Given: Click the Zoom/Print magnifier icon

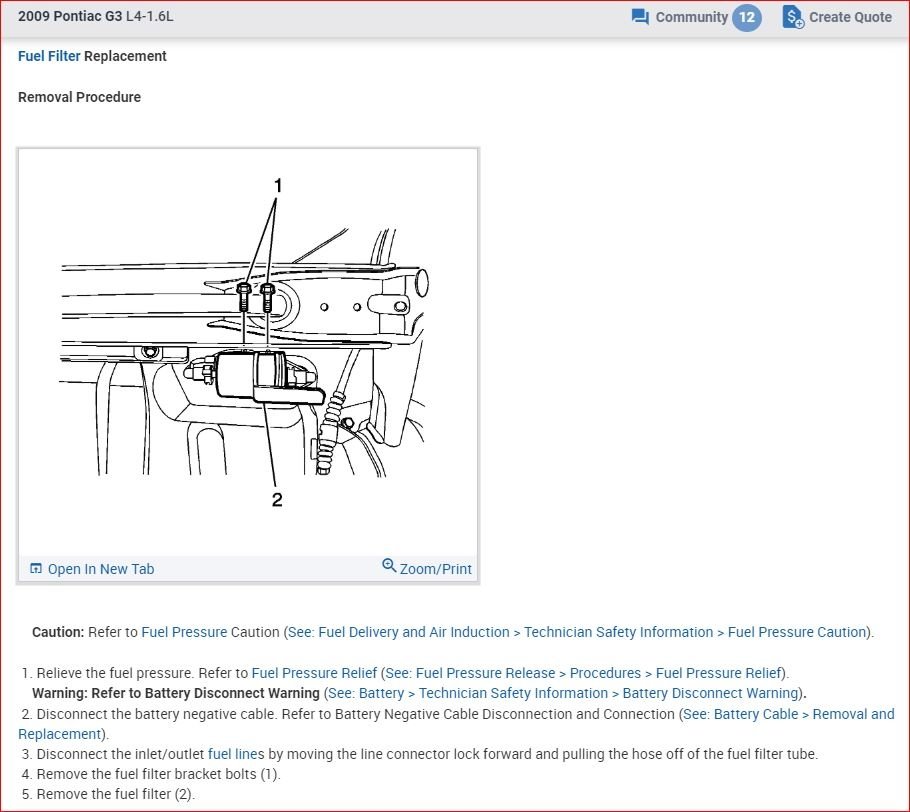Looking at the screenshot, I should (389, 565).
